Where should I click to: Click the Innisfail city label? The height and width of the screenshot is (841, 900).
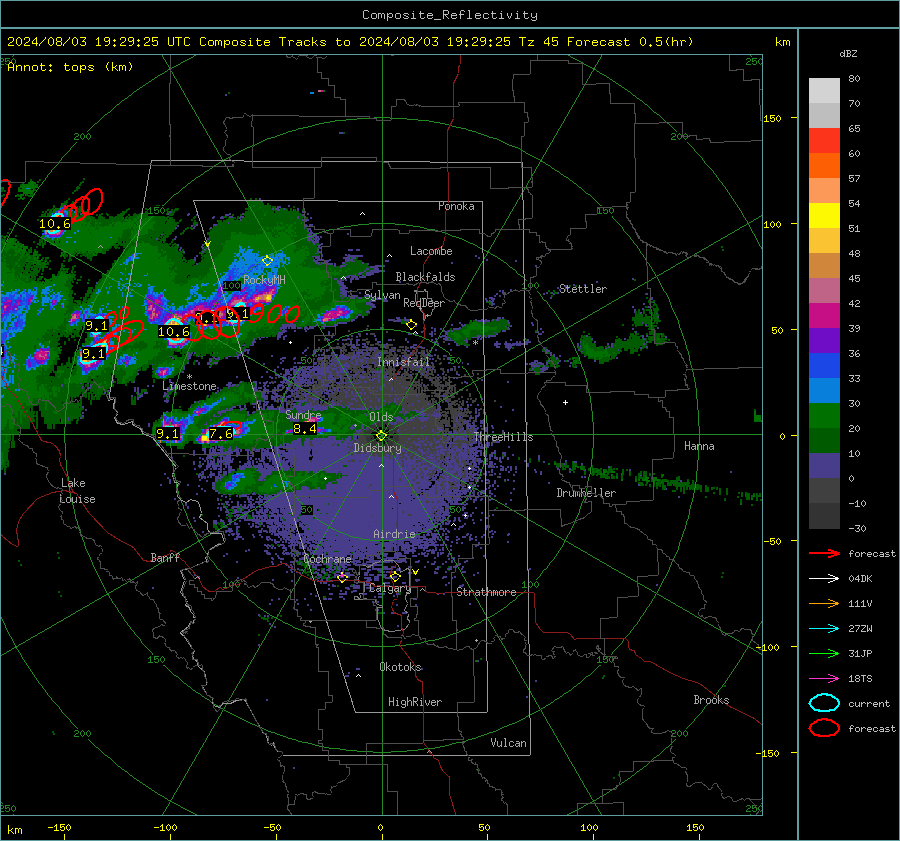[x=403, y=362]
